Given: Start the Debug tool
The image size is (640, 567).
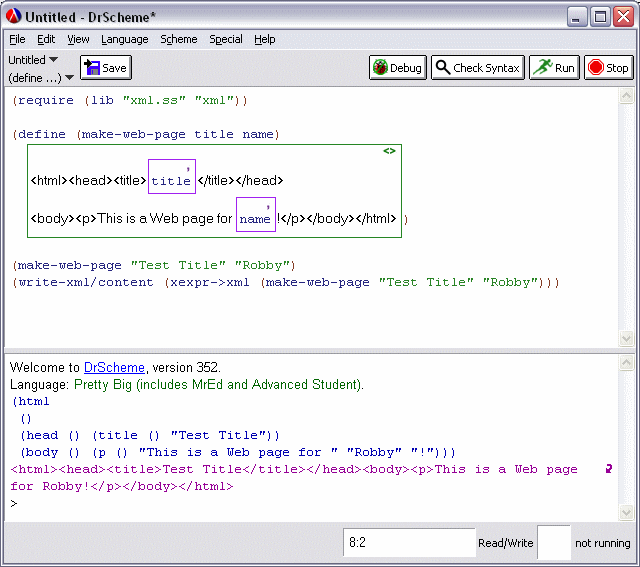Looking at the screenshot, I should click(398, 68).
